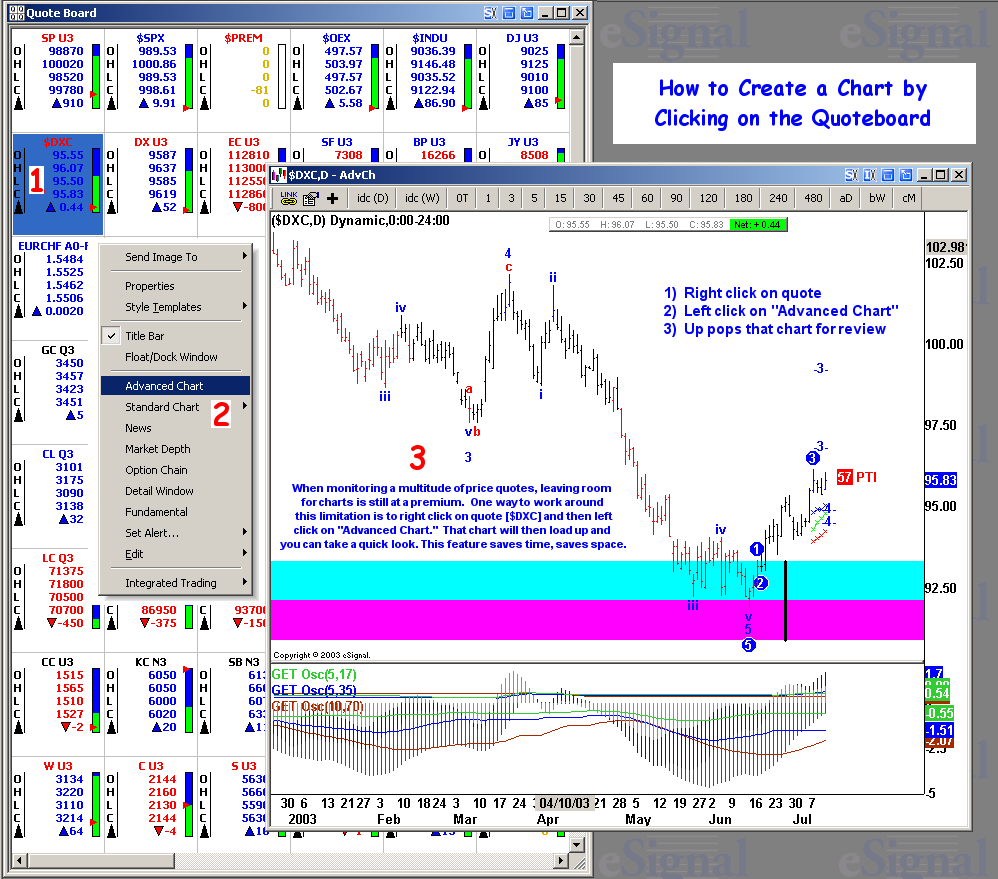The width and height of the screenshot is (998, 879).
Task: Switch chart to 3 minute interval
Action: coord(511,198)
